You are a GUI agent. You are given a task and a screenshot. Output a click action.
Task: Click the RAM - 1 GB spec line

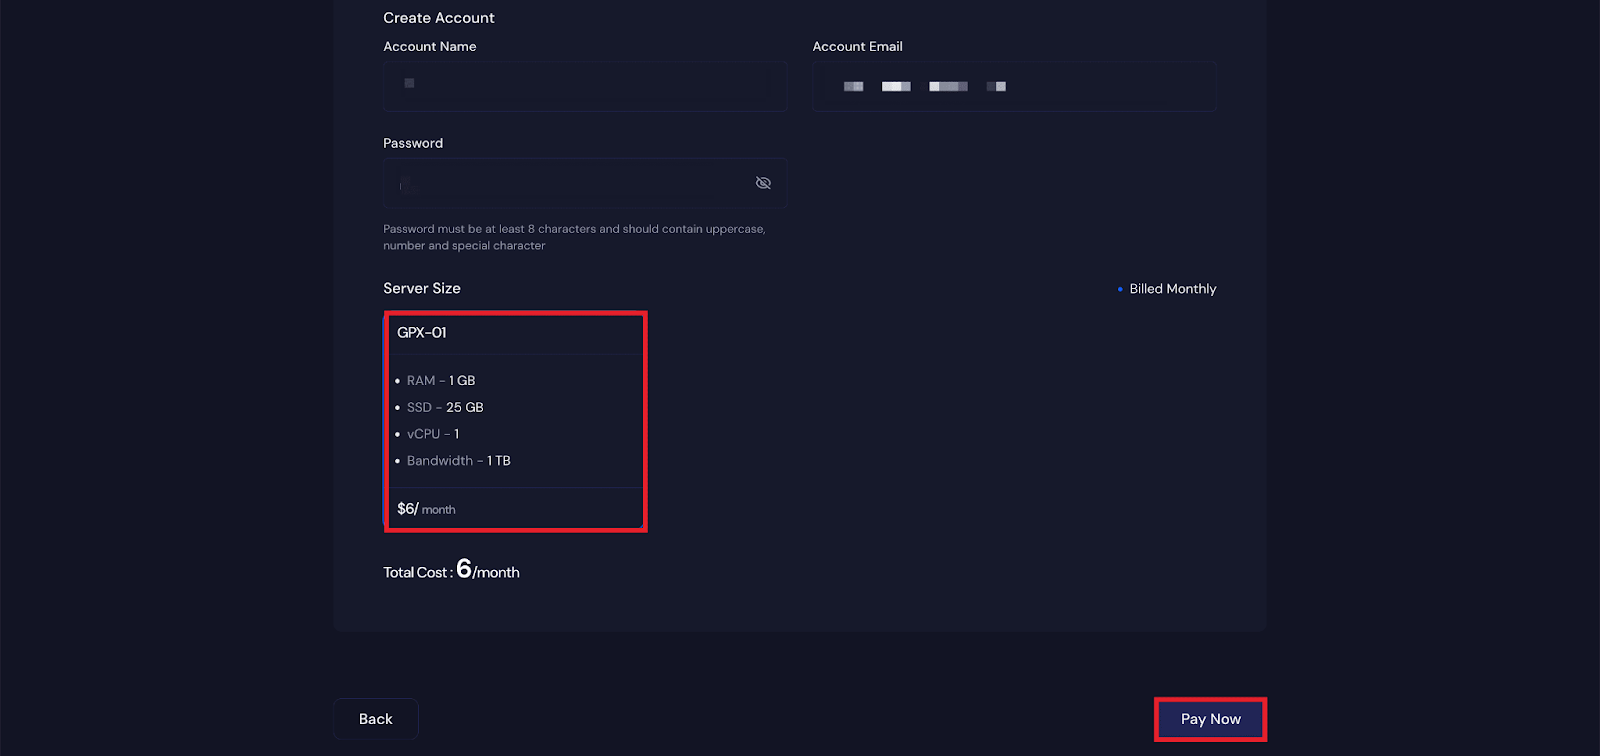click(x=441, y=381)
